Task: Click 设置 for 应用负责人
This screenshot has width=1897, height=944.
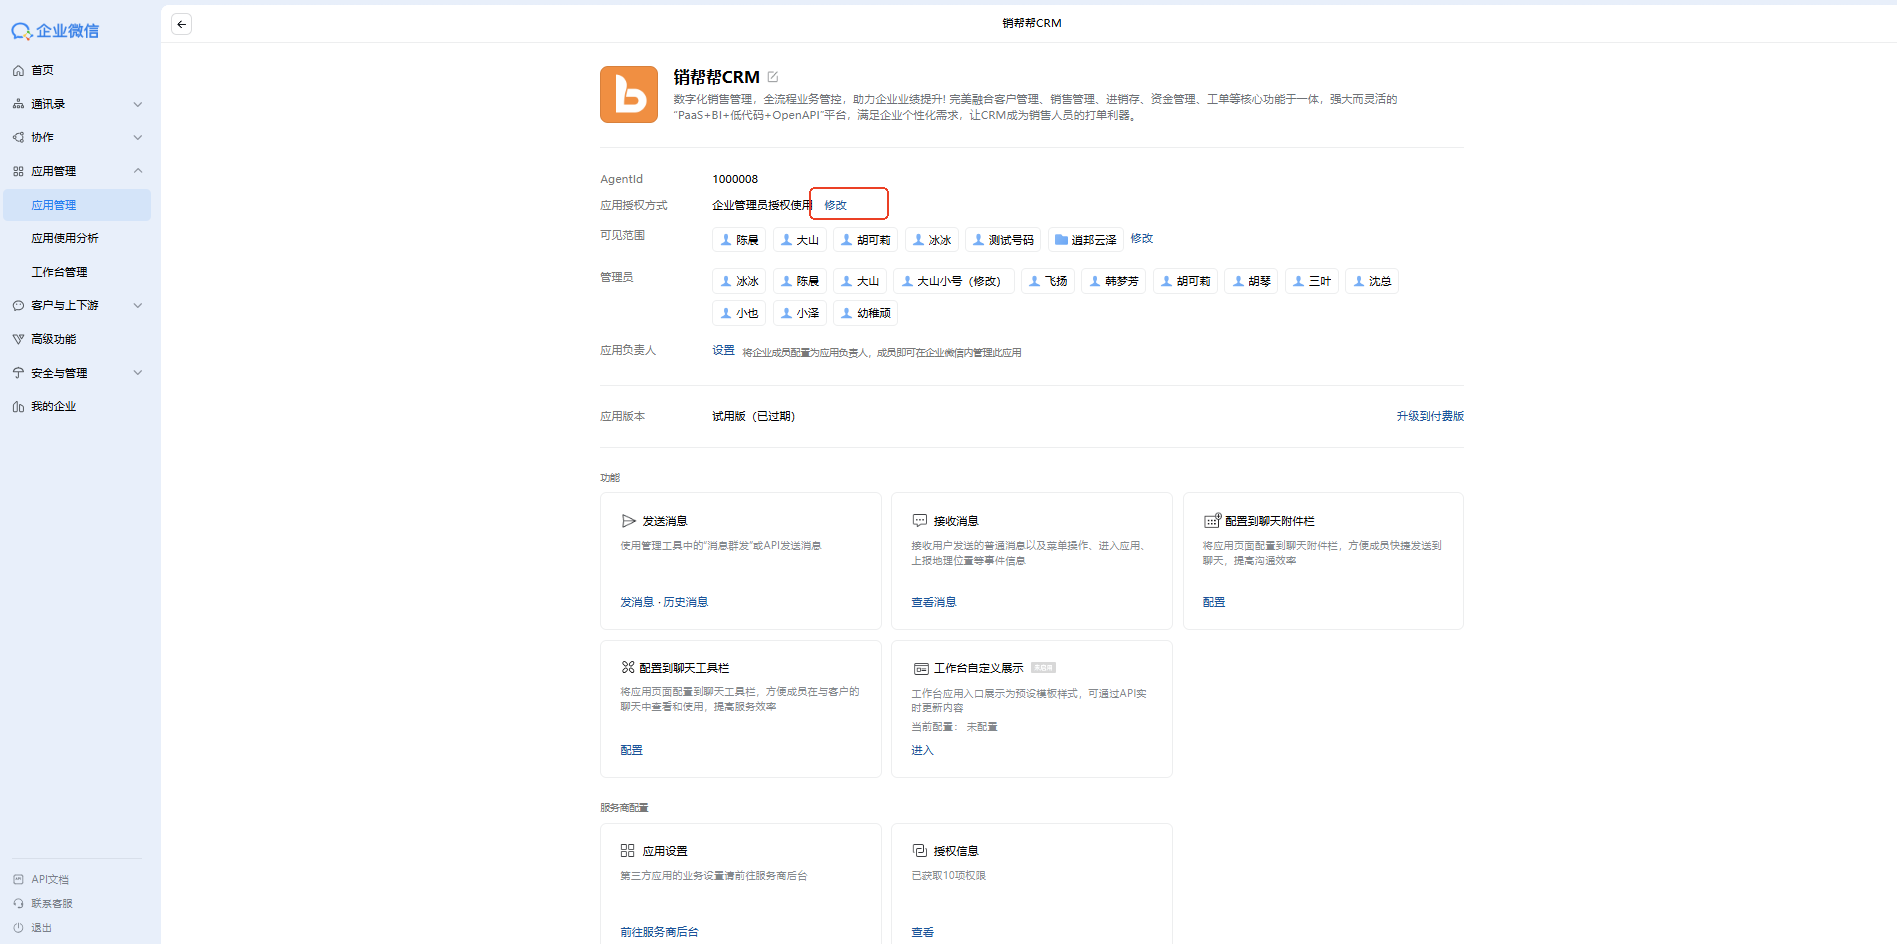Action: 723,350
